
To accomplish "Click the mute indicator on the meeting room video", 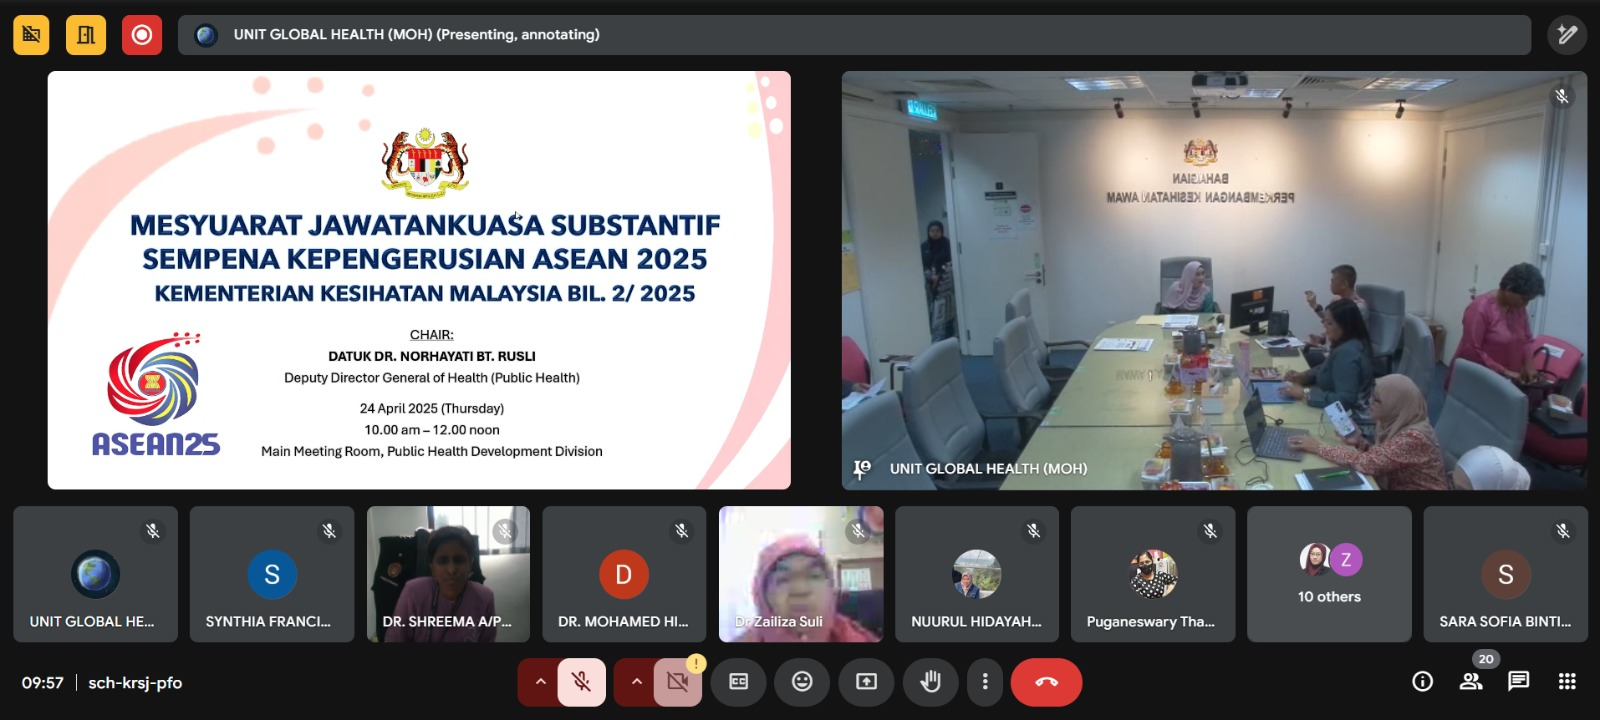I will (1562, 97).
